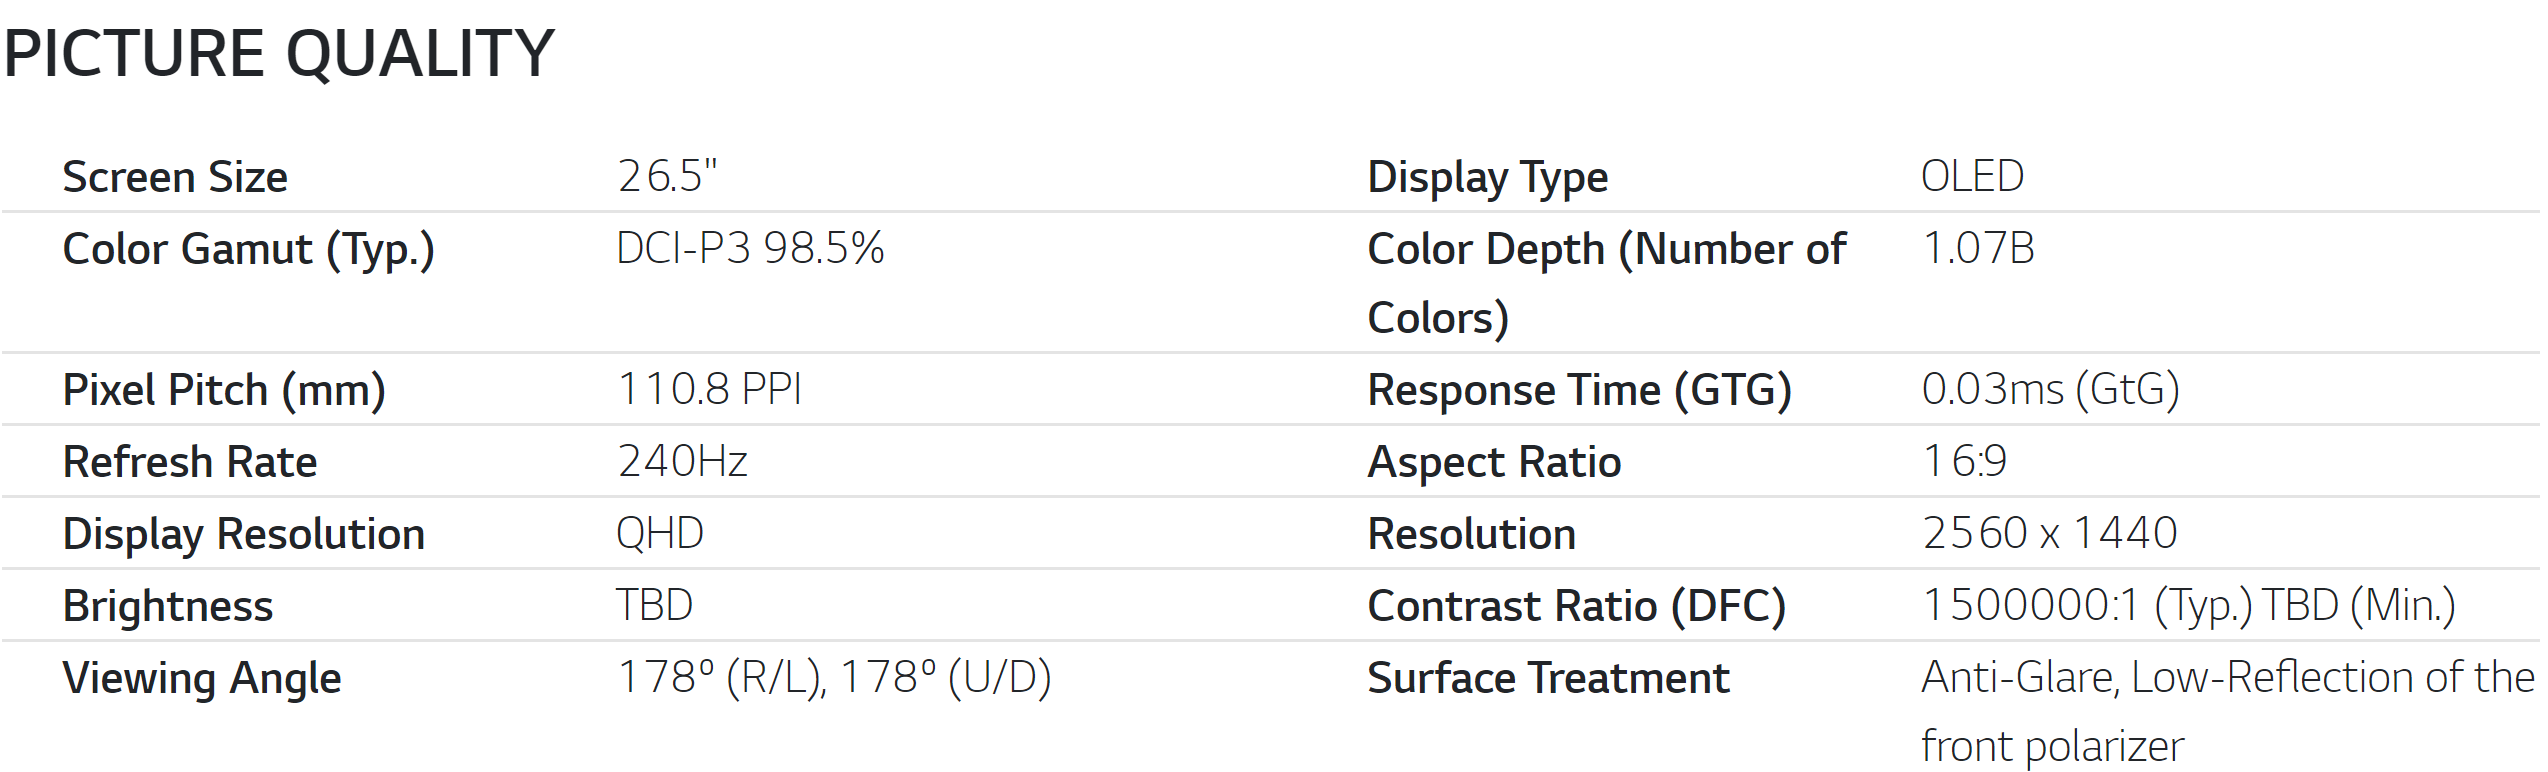Viewport: 2548px width, 772px height.
Task: Select the Screen Size label
Action: pos(175,177)
